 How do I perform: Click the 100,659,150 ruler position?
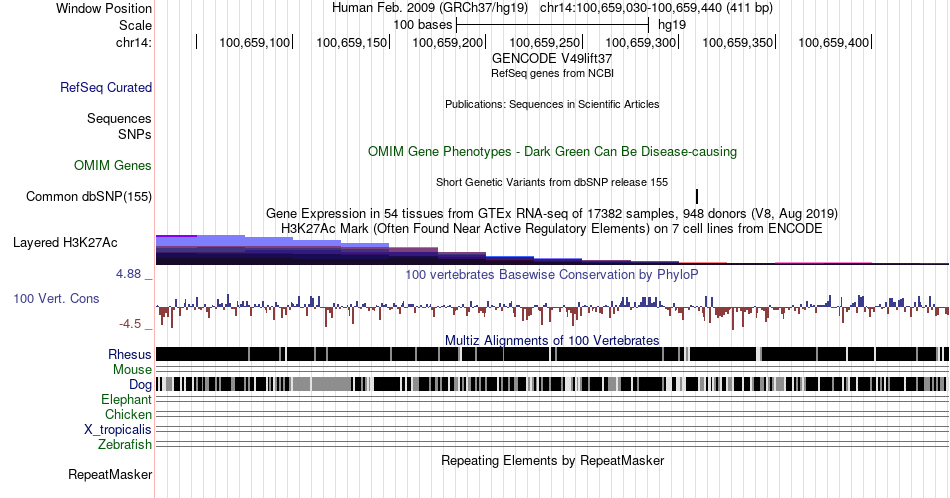(351, 42)
